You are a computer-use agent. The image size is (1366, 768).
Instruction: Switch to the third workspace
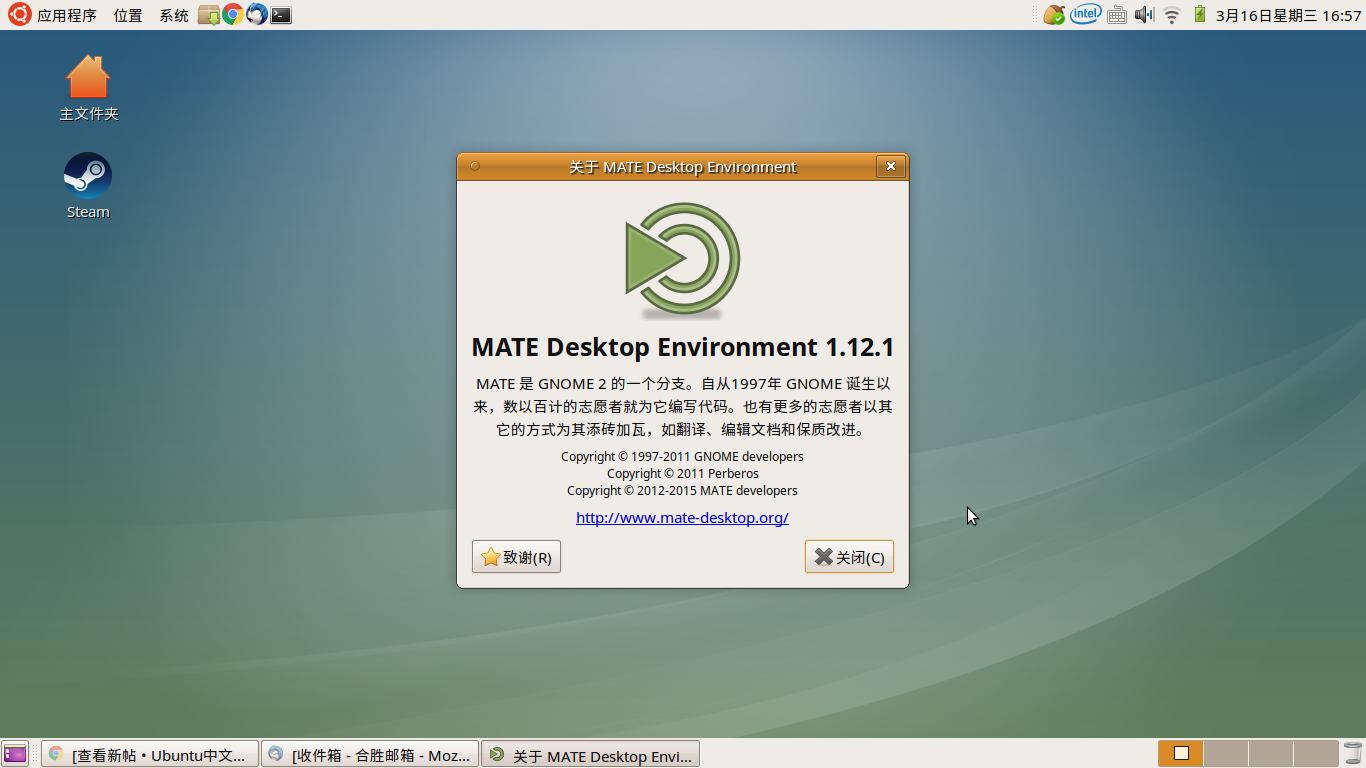(x=1271, y=754)
